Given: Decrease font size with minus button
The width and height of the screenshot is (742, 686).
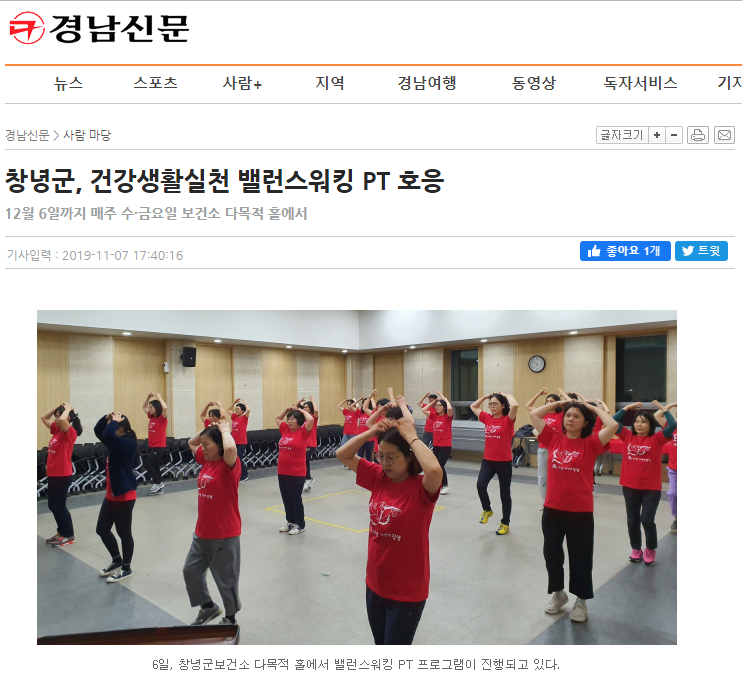Looking at the screenshot, I should coord(674,135).
